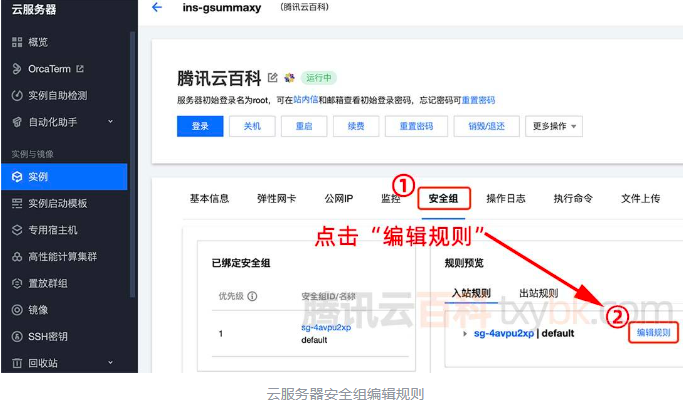Launch OrcaTerm from the sidebar
Screen dimensions: 683x410
click(48, 69)
